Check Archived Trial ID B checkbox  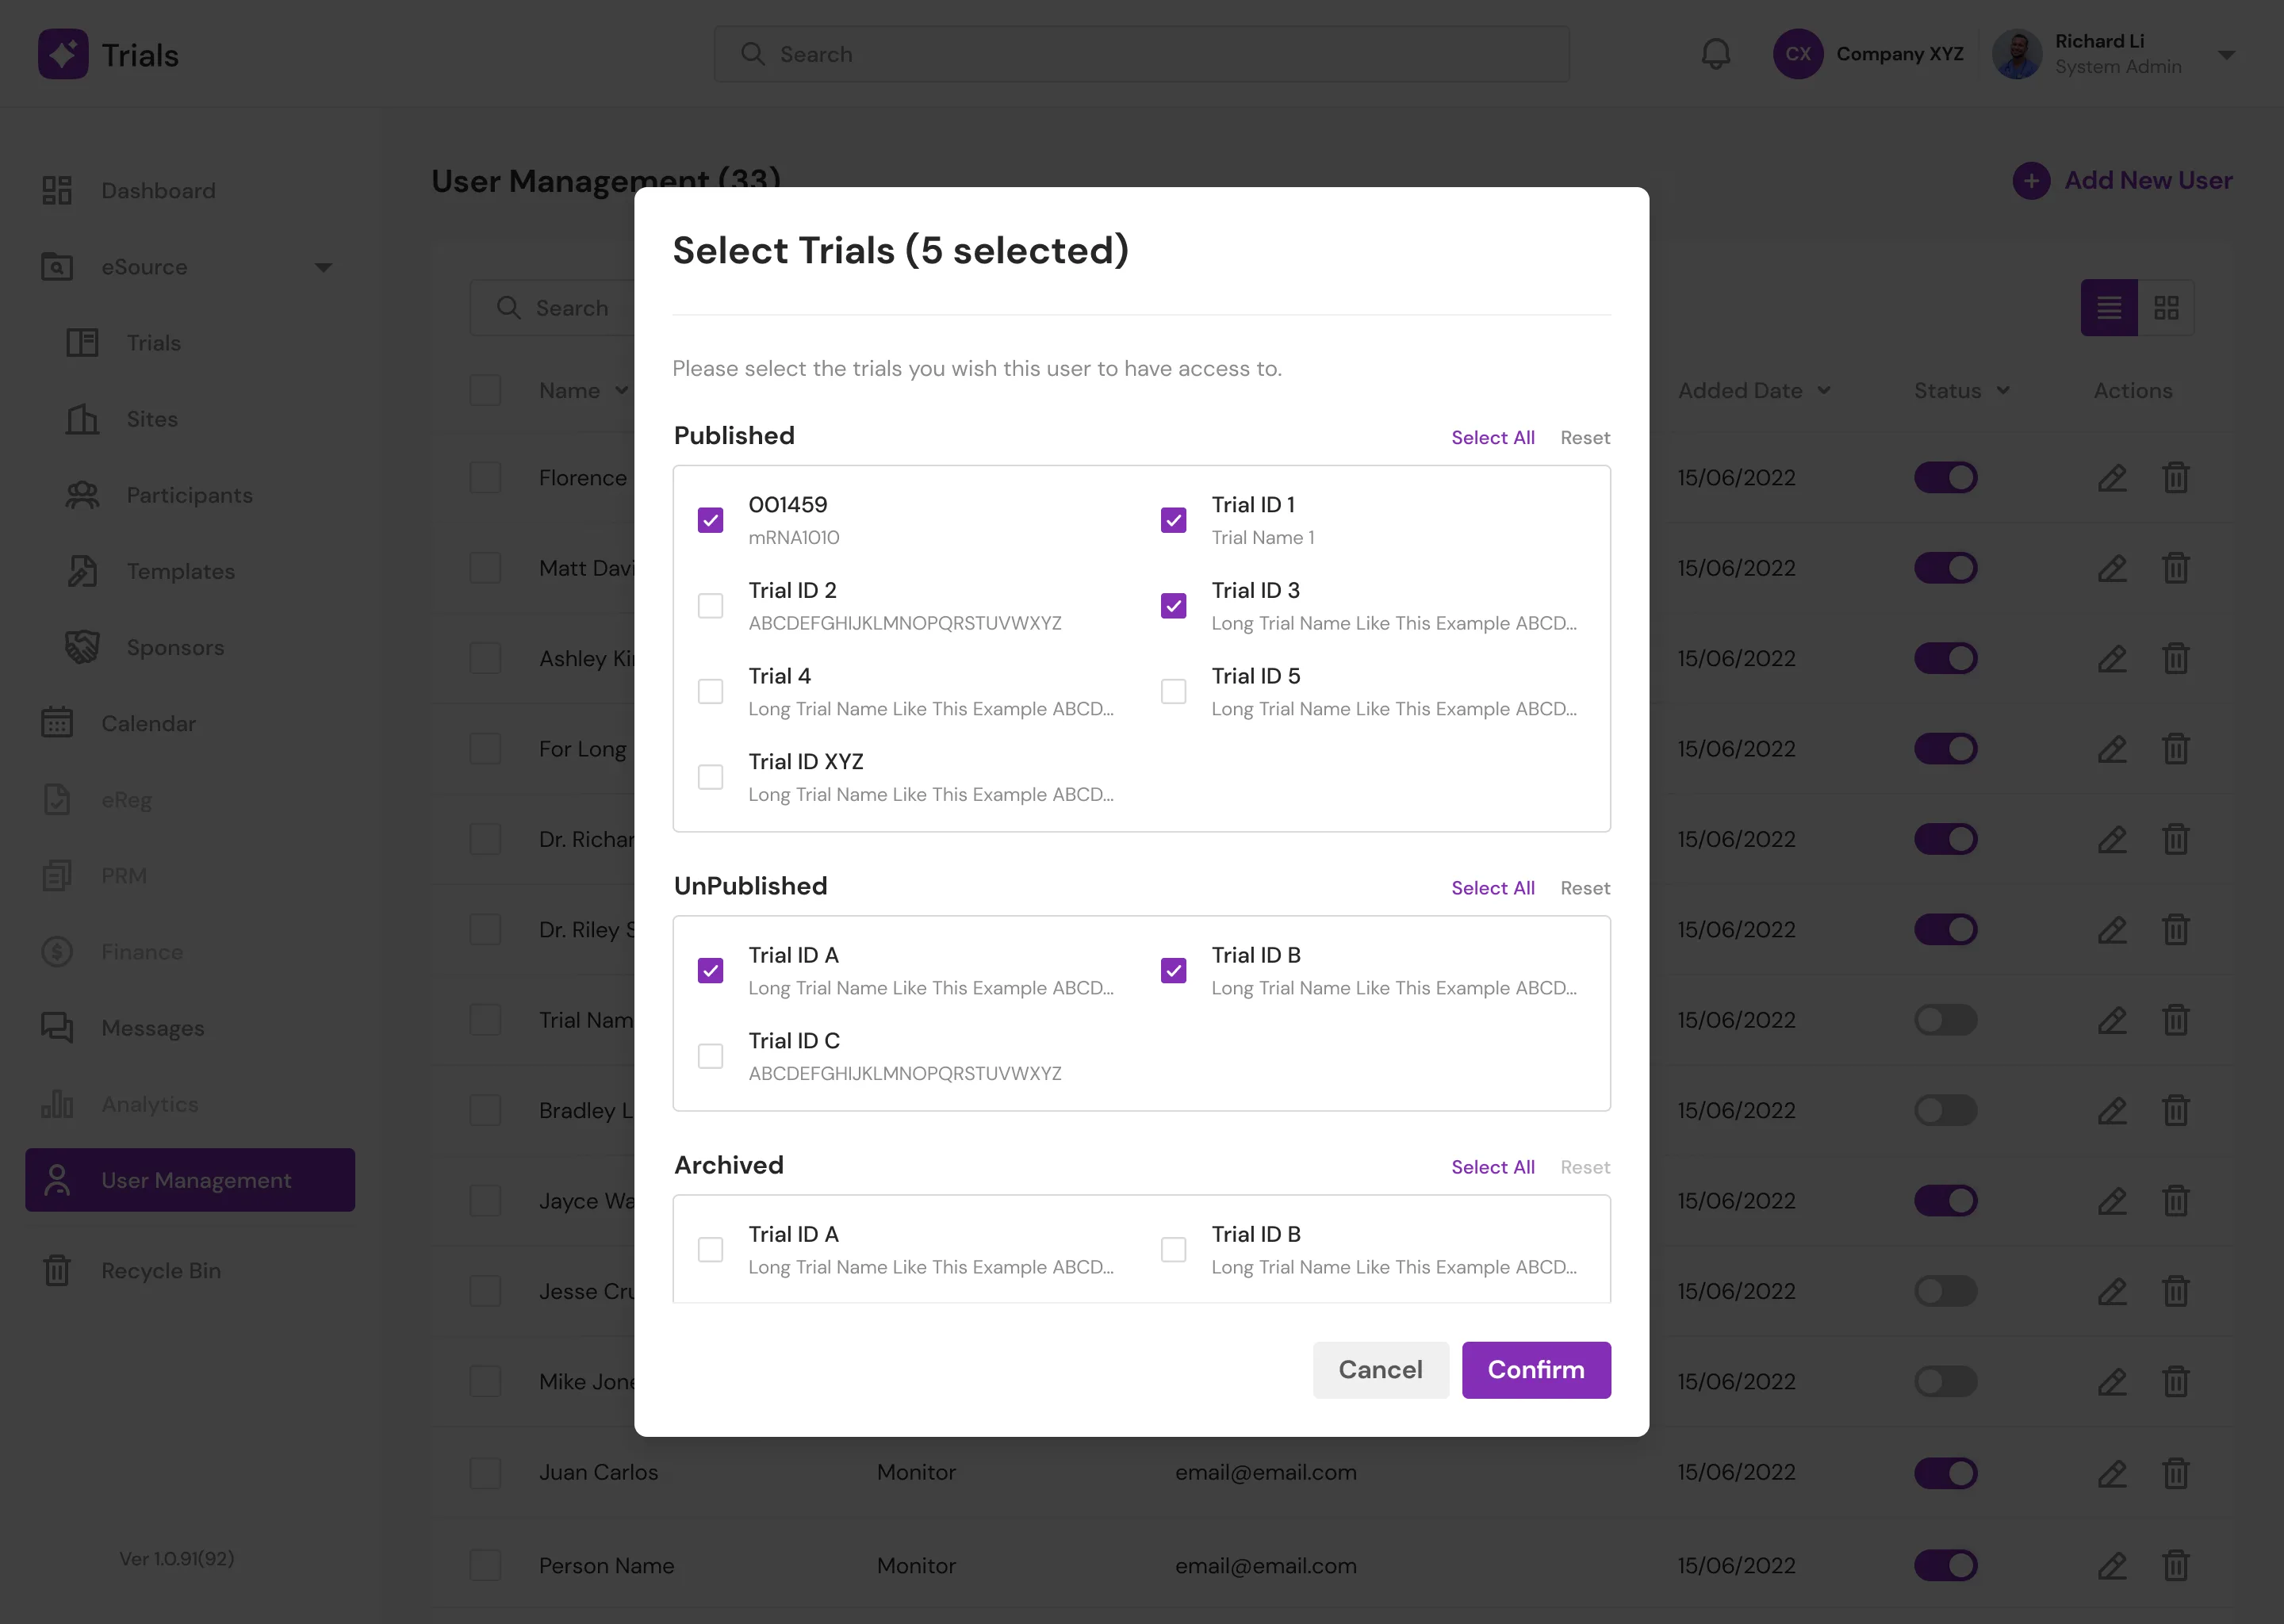coord(1173,1250)
